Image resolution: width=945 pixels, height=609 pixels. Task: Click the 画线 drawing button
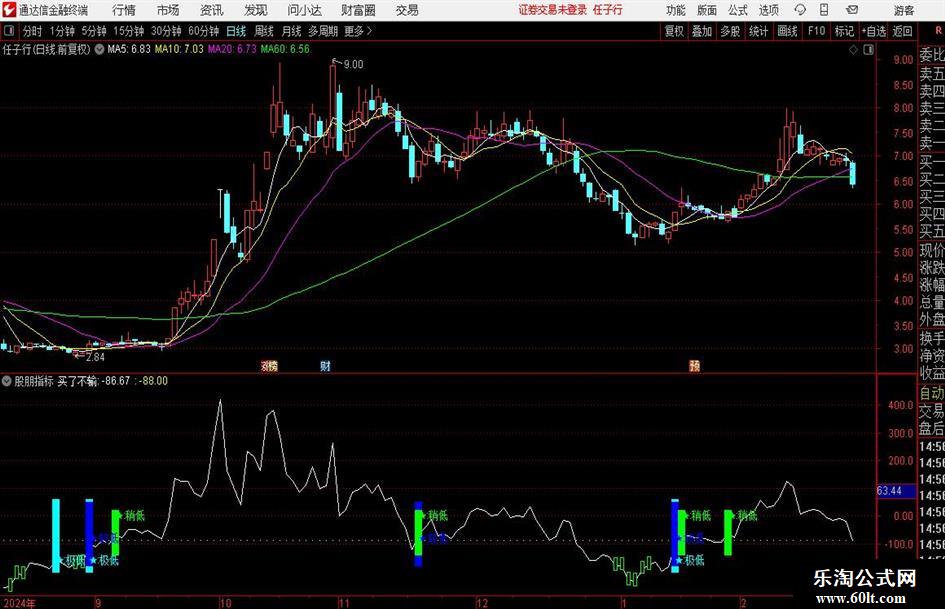787,31
